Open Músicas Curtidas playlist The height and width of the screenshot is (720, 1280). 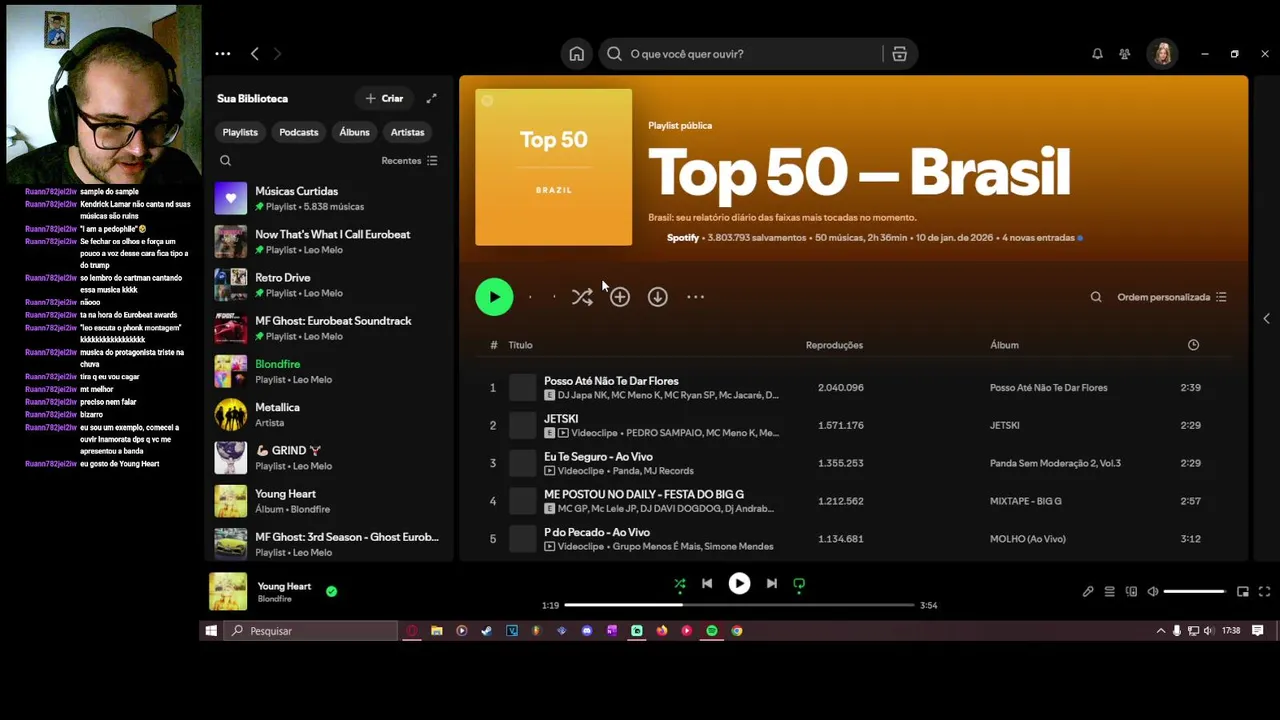[327, 198]
